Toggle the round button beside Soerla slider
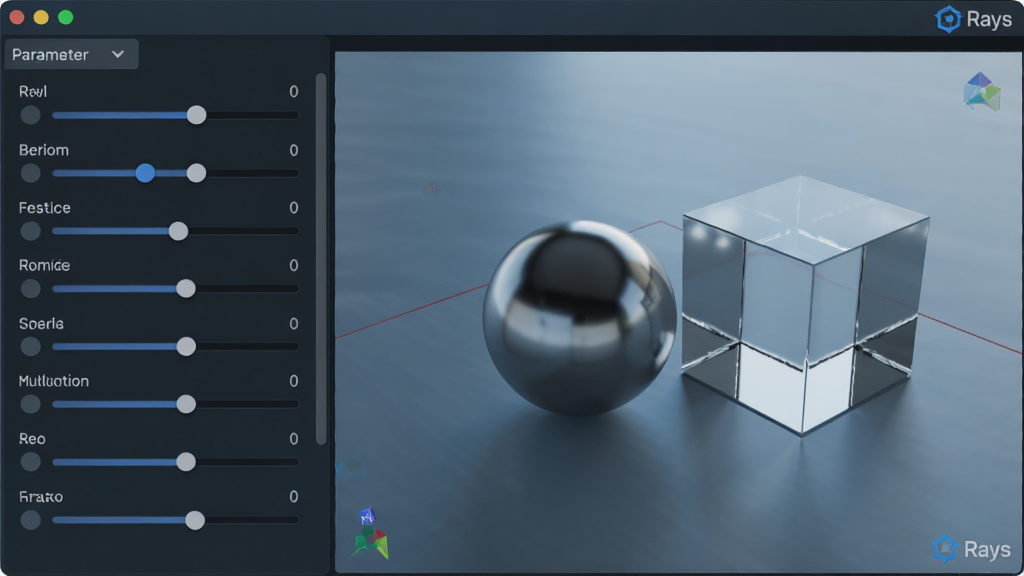Viewport: 1024px width, 576px height. [30, 347]
